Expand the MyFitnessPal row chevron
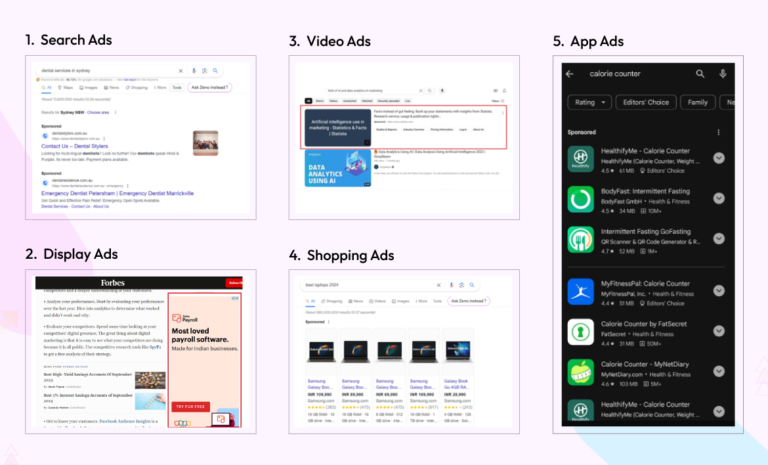Image resolution: width=768 pixels, height=465 pixels. [719, 291]
